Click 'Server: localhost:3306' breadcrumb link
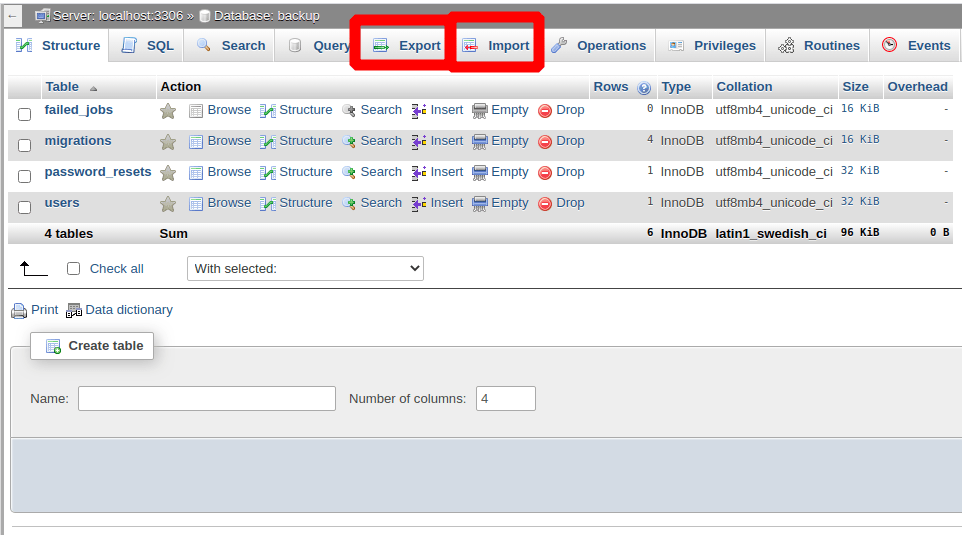Screen dimensions: 962x535 [x=118, y=16]
